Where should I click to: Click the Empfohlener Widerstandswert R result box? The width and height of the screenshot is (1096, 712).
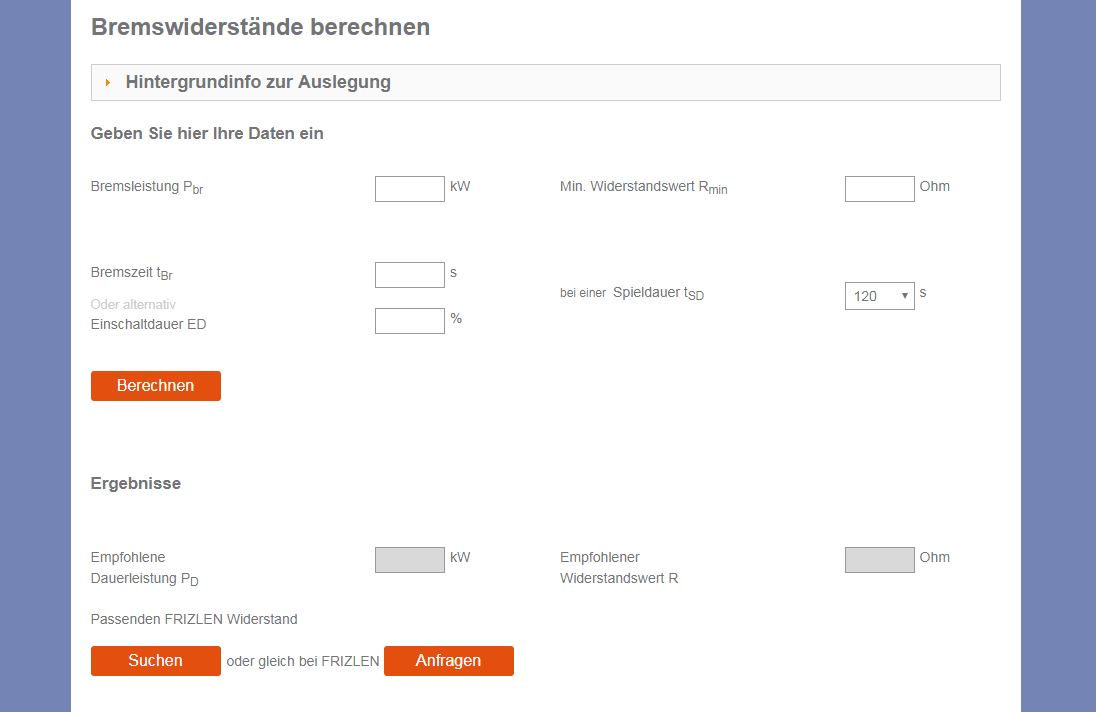point(879,559)
